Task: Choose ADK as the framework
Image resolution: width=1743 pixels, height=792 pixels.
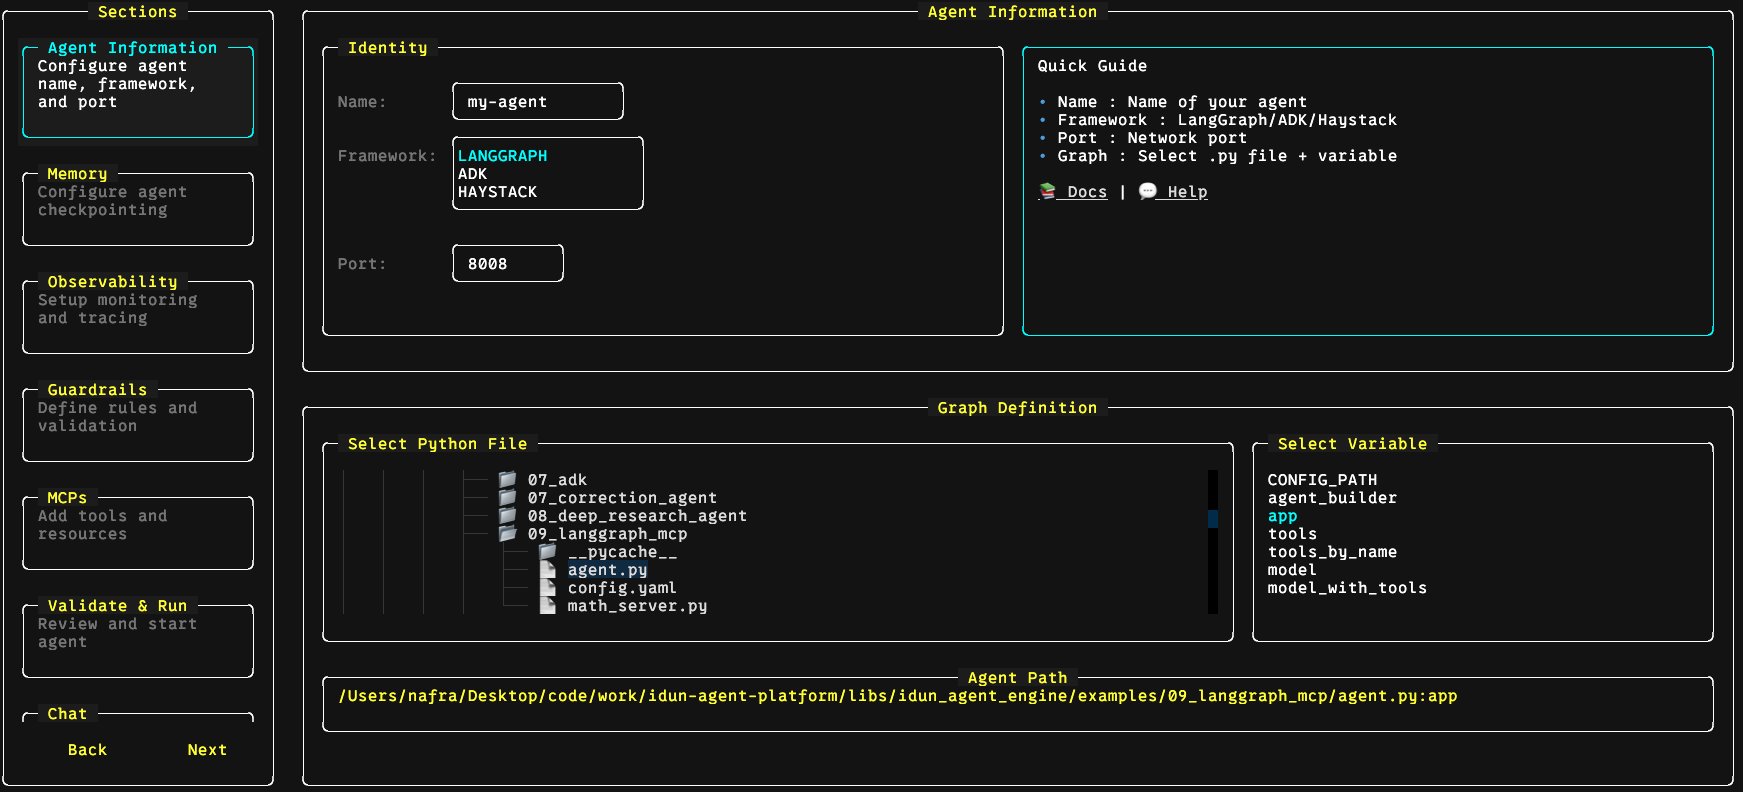Action: pos(473,174)
